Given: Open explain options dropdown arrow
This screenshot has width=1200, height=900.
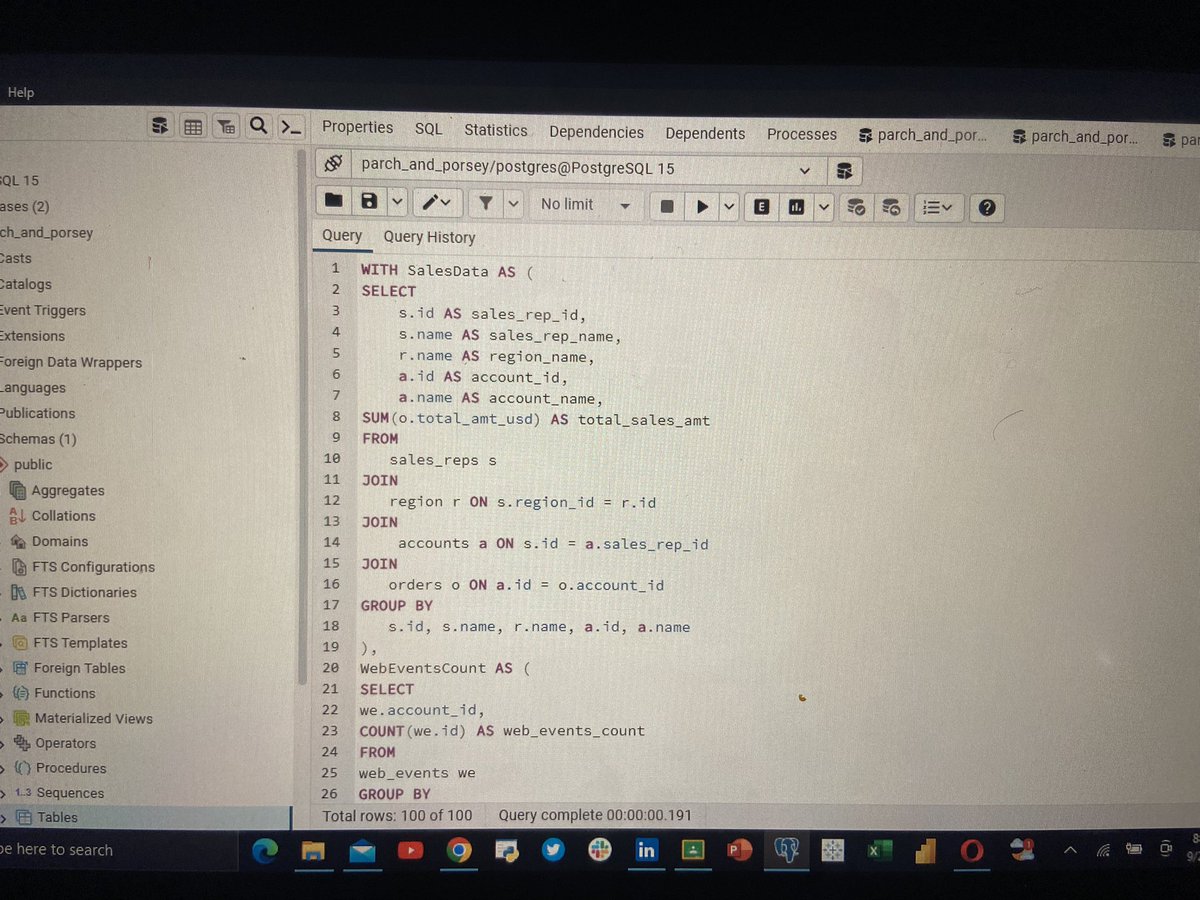Looking at the screenshot, I should 824,207.
